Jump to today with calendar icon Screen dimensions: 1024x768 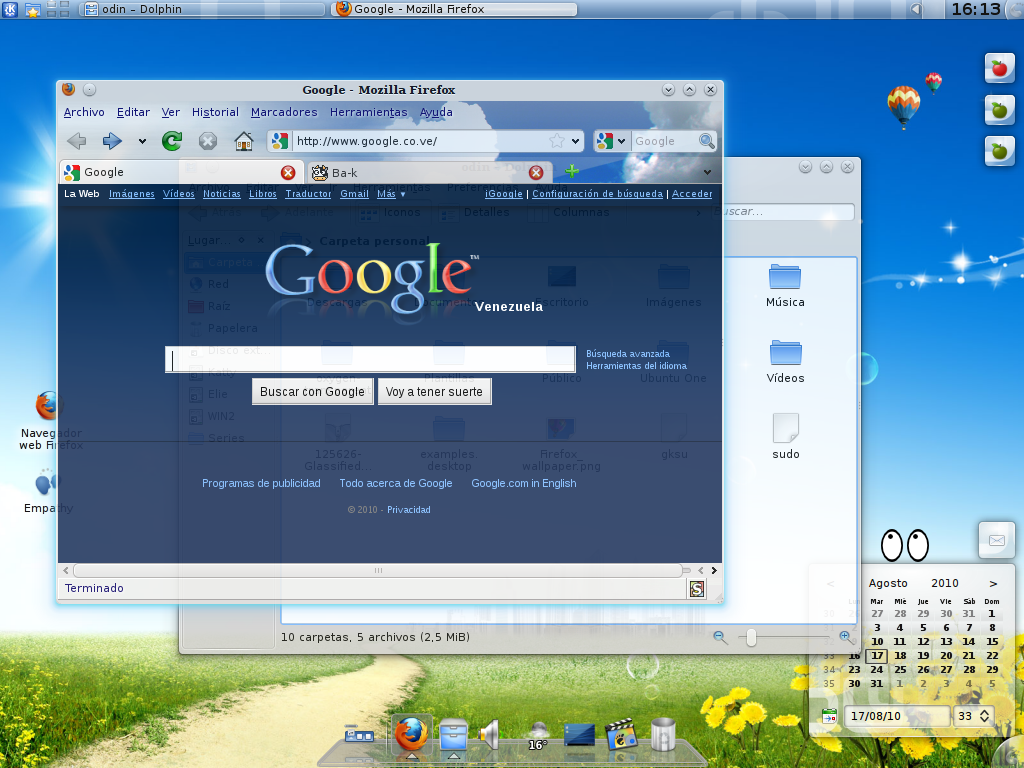(829, 716)
